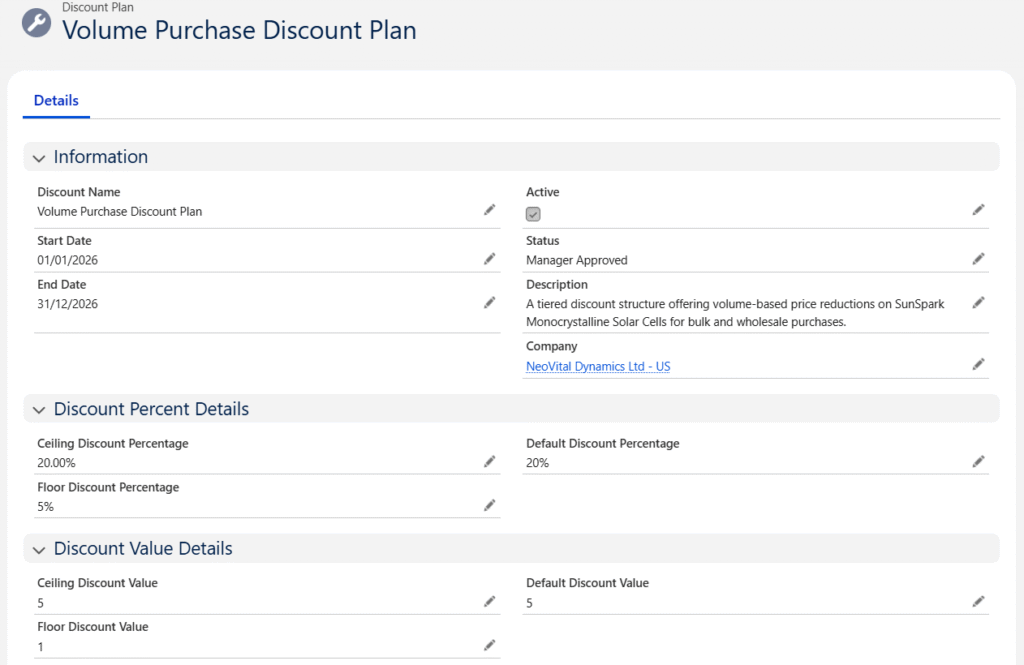Collapse the Information section
Image resolution: width=1024 pixels, height=665 pixels.
39,158
